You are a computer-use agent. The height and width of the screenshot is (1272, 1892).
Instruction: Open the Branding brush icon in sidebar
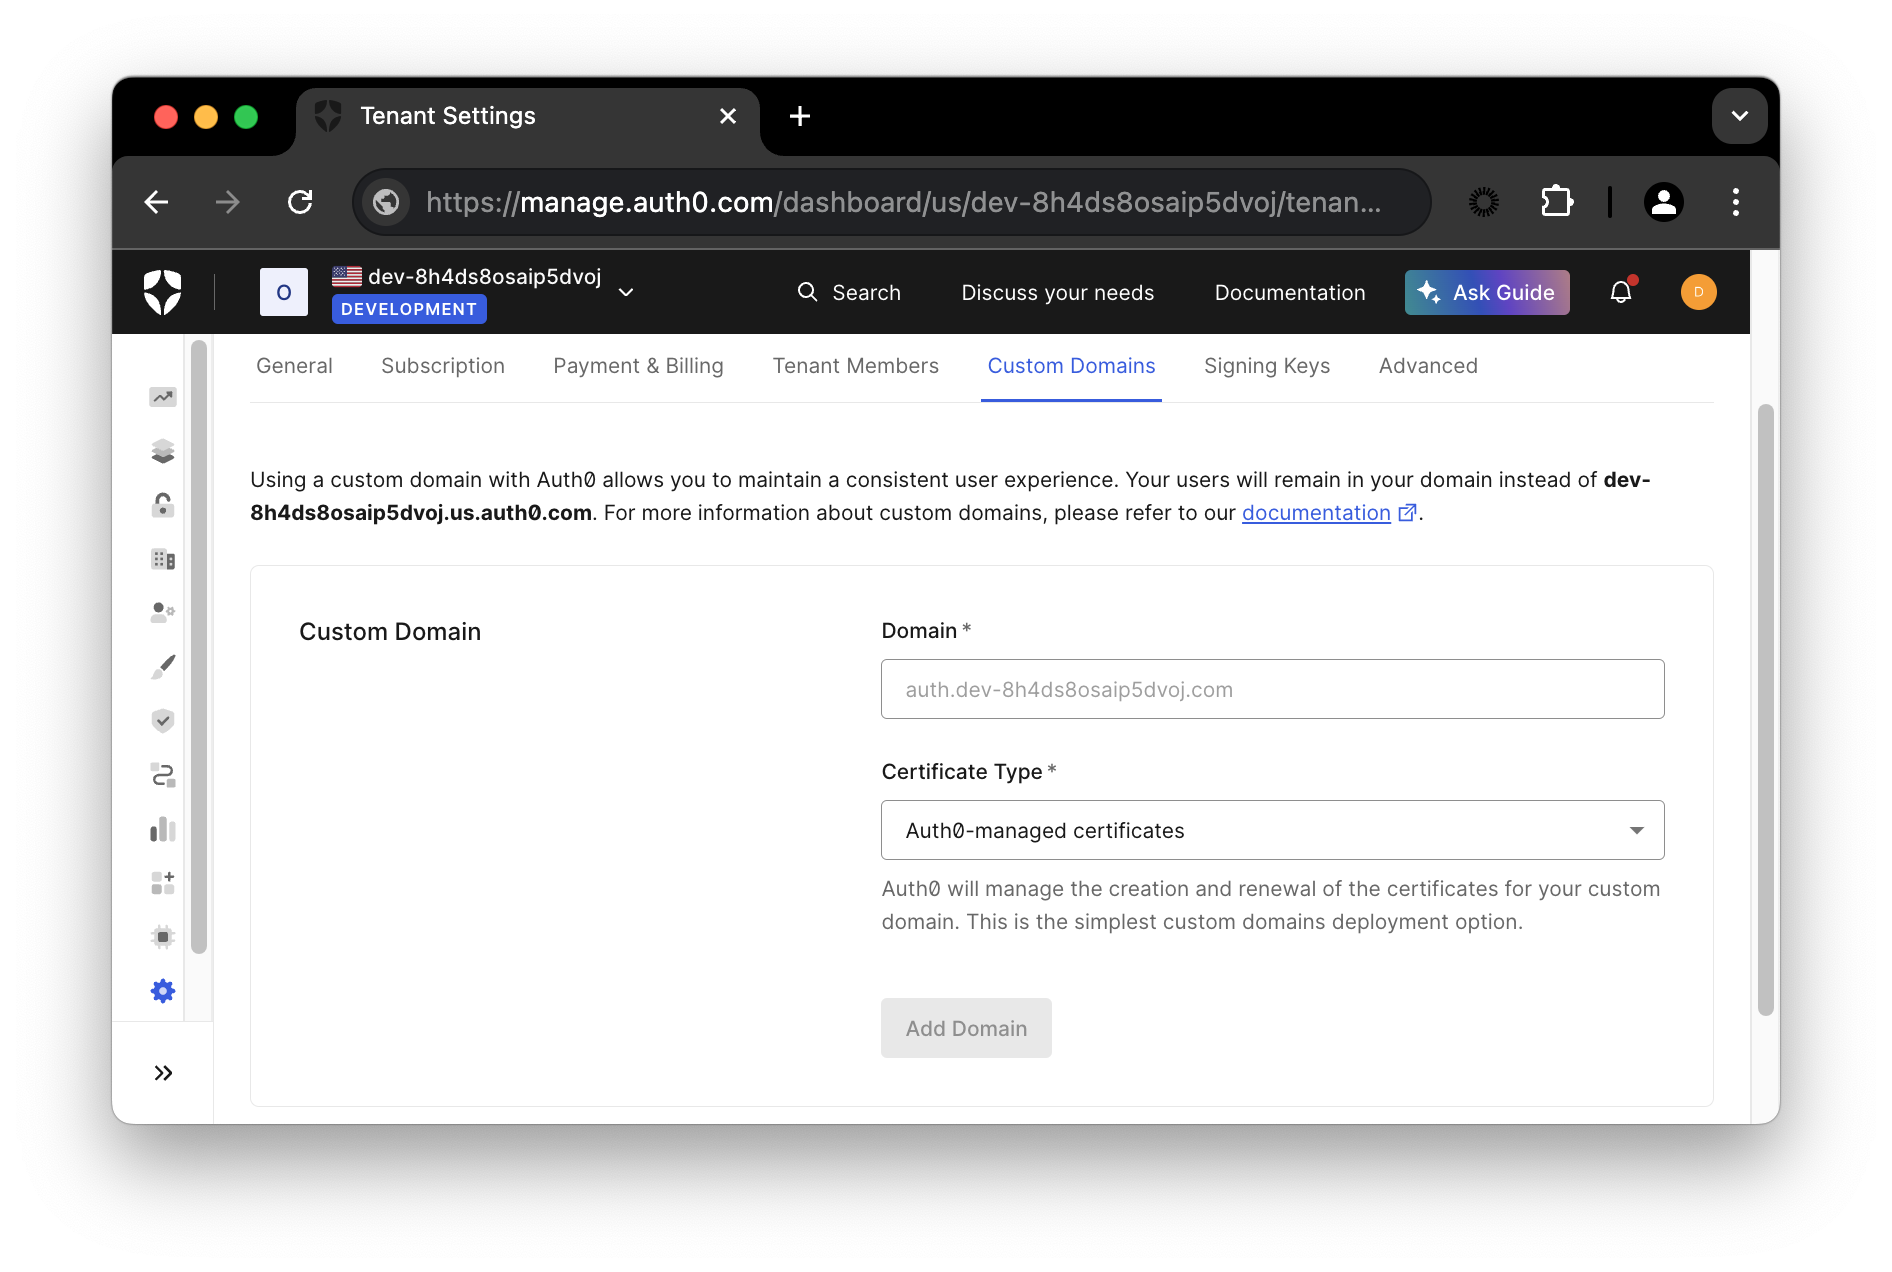click(163, 667)
